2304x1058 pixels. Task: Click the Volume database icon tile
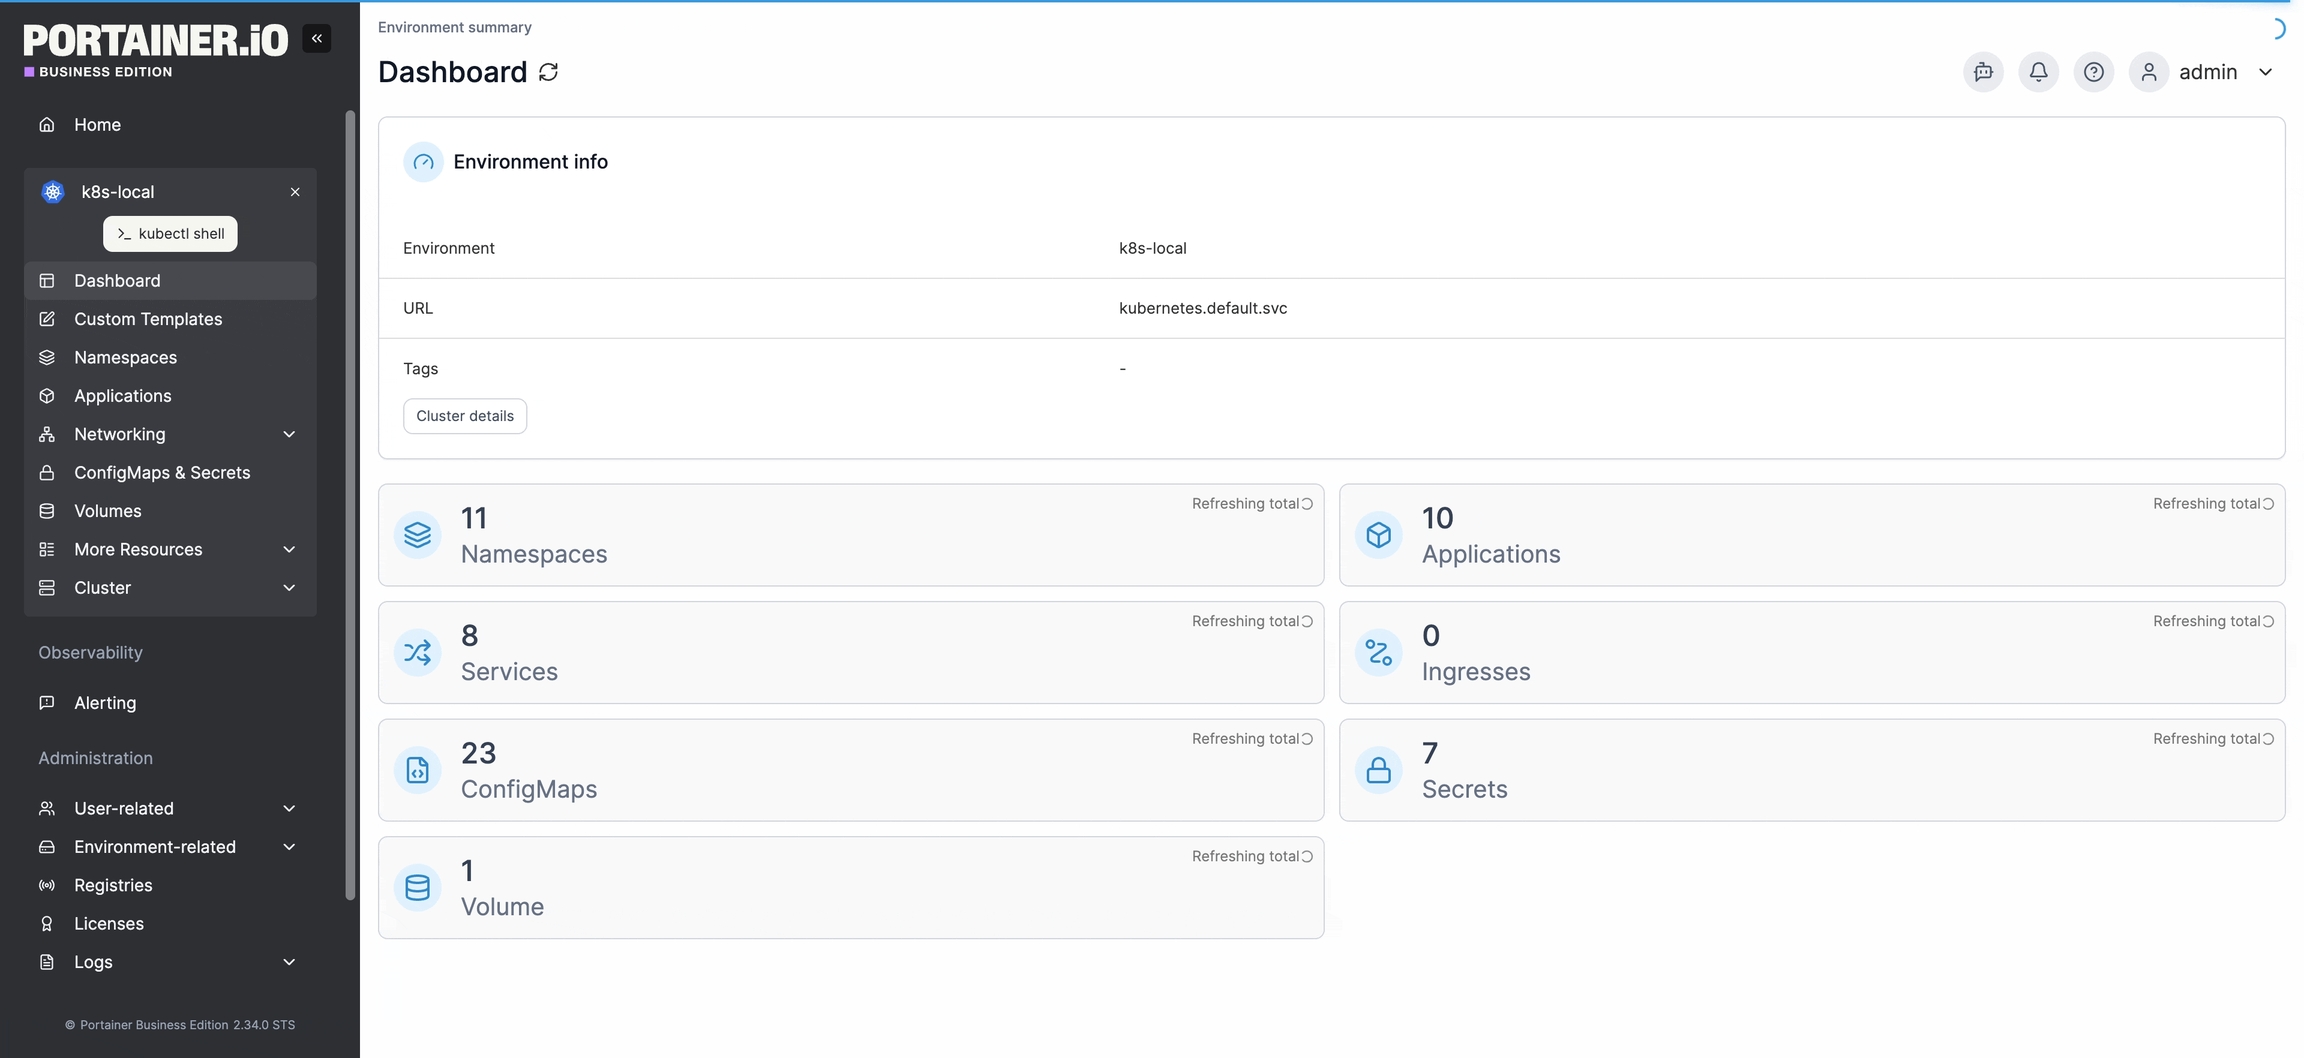click(418, 888)
